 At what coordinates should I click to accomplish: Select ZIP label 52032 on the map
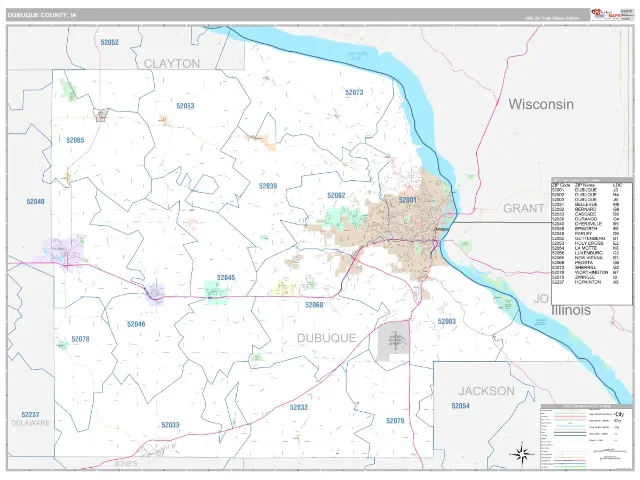click(299, 407)
